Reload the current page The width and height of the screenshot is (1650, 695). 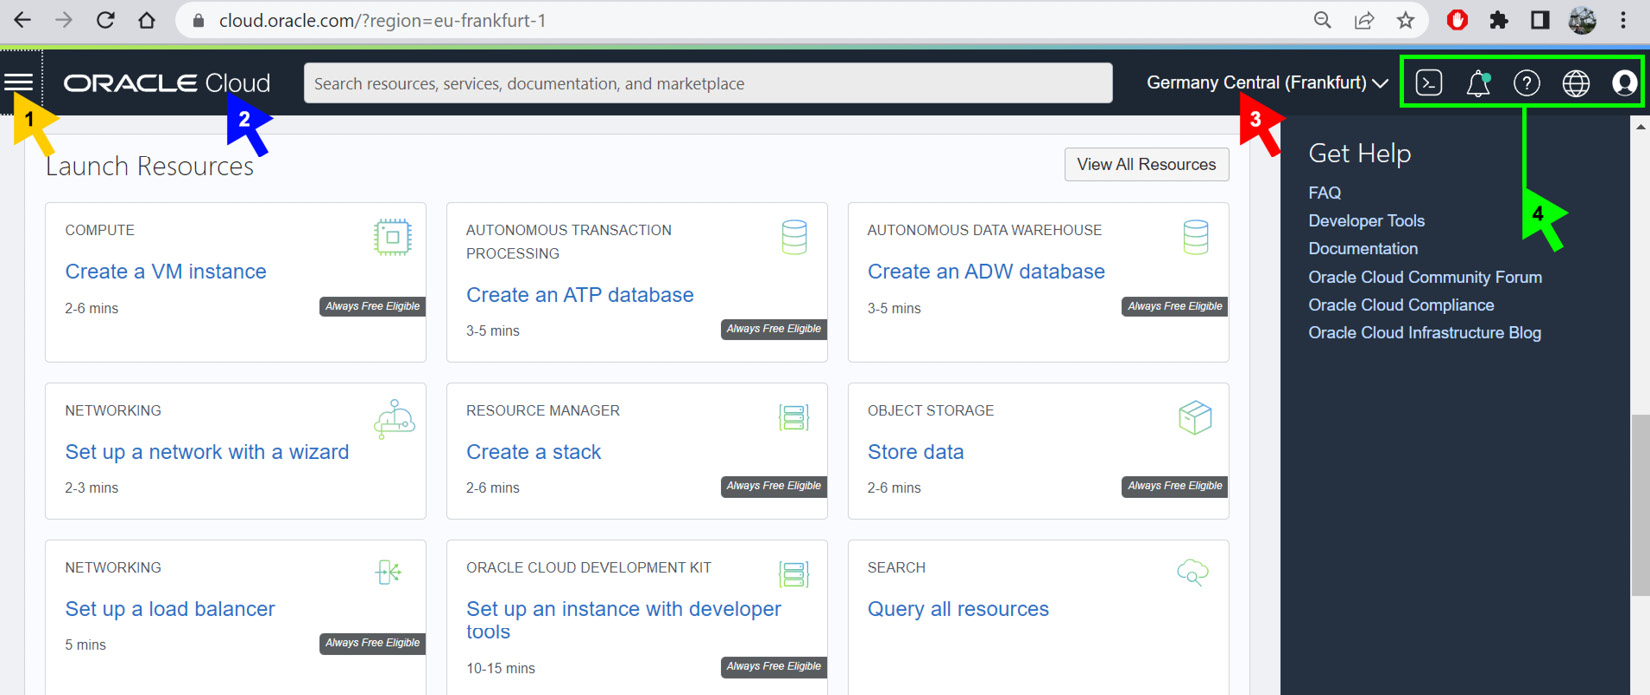click(x=105, y=20)
